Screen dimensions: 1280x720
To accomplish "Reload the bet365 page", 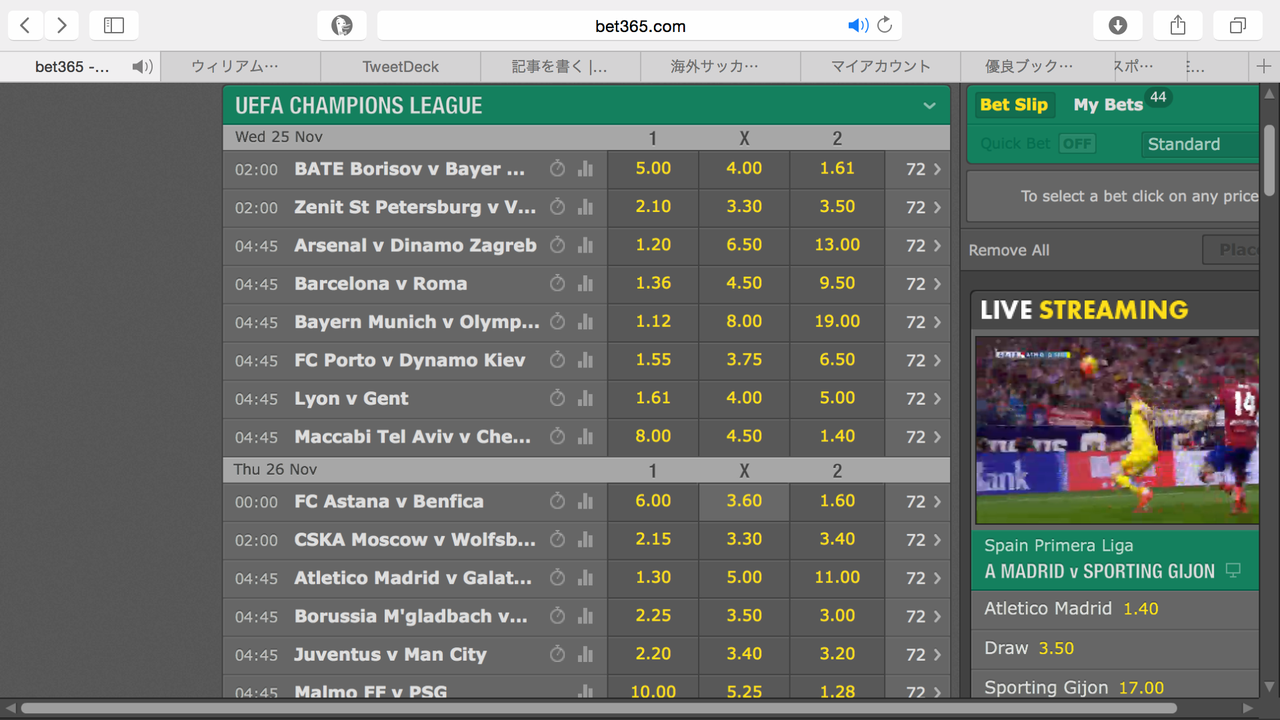I will [x=885, y=25].
